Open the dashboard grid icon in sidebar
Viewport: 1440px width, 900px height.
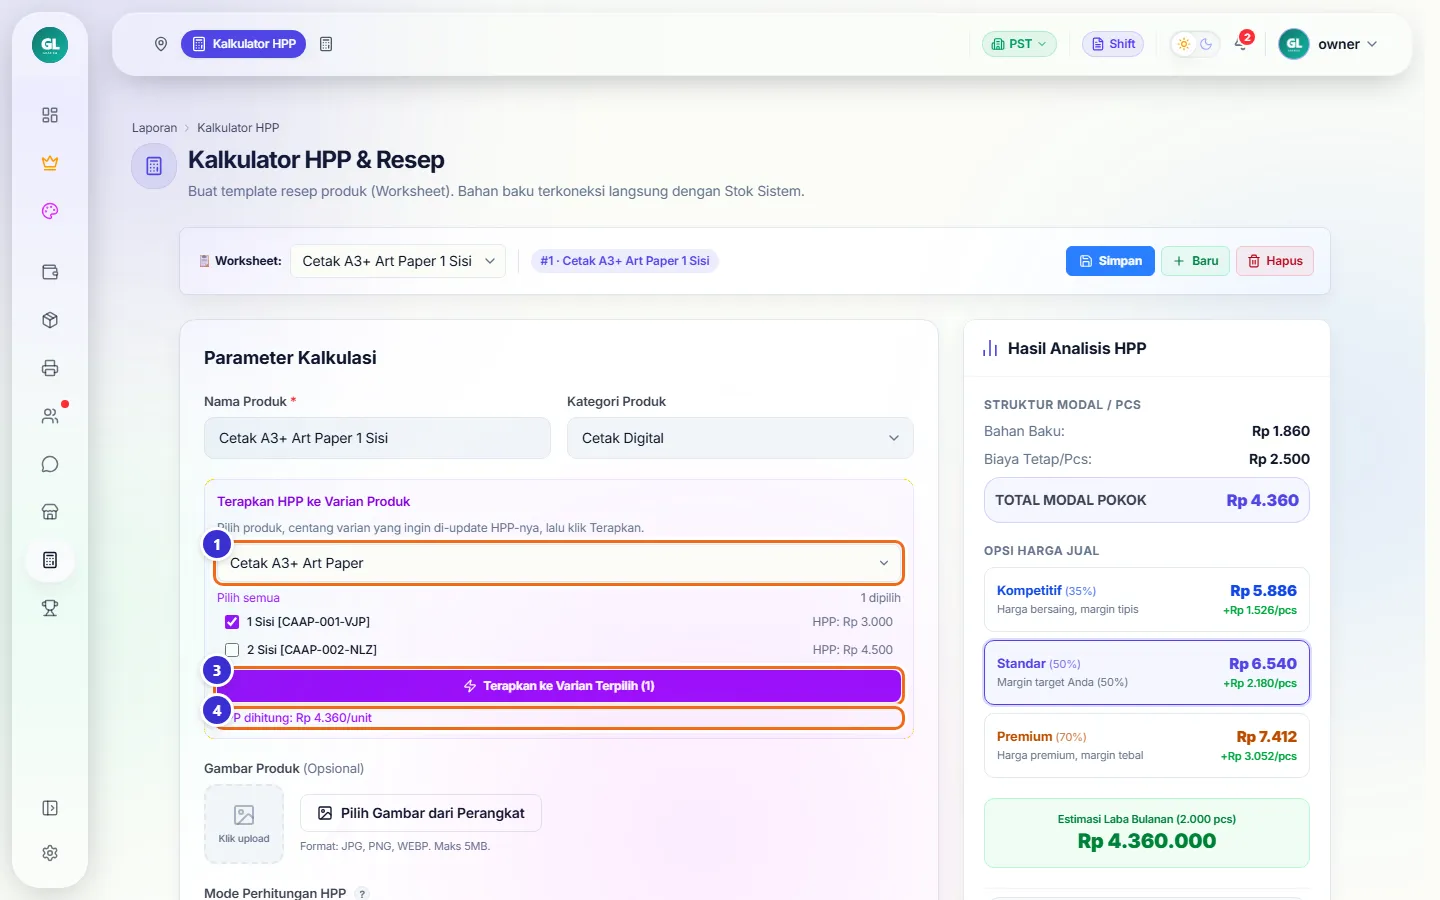[x=50, y=115]
